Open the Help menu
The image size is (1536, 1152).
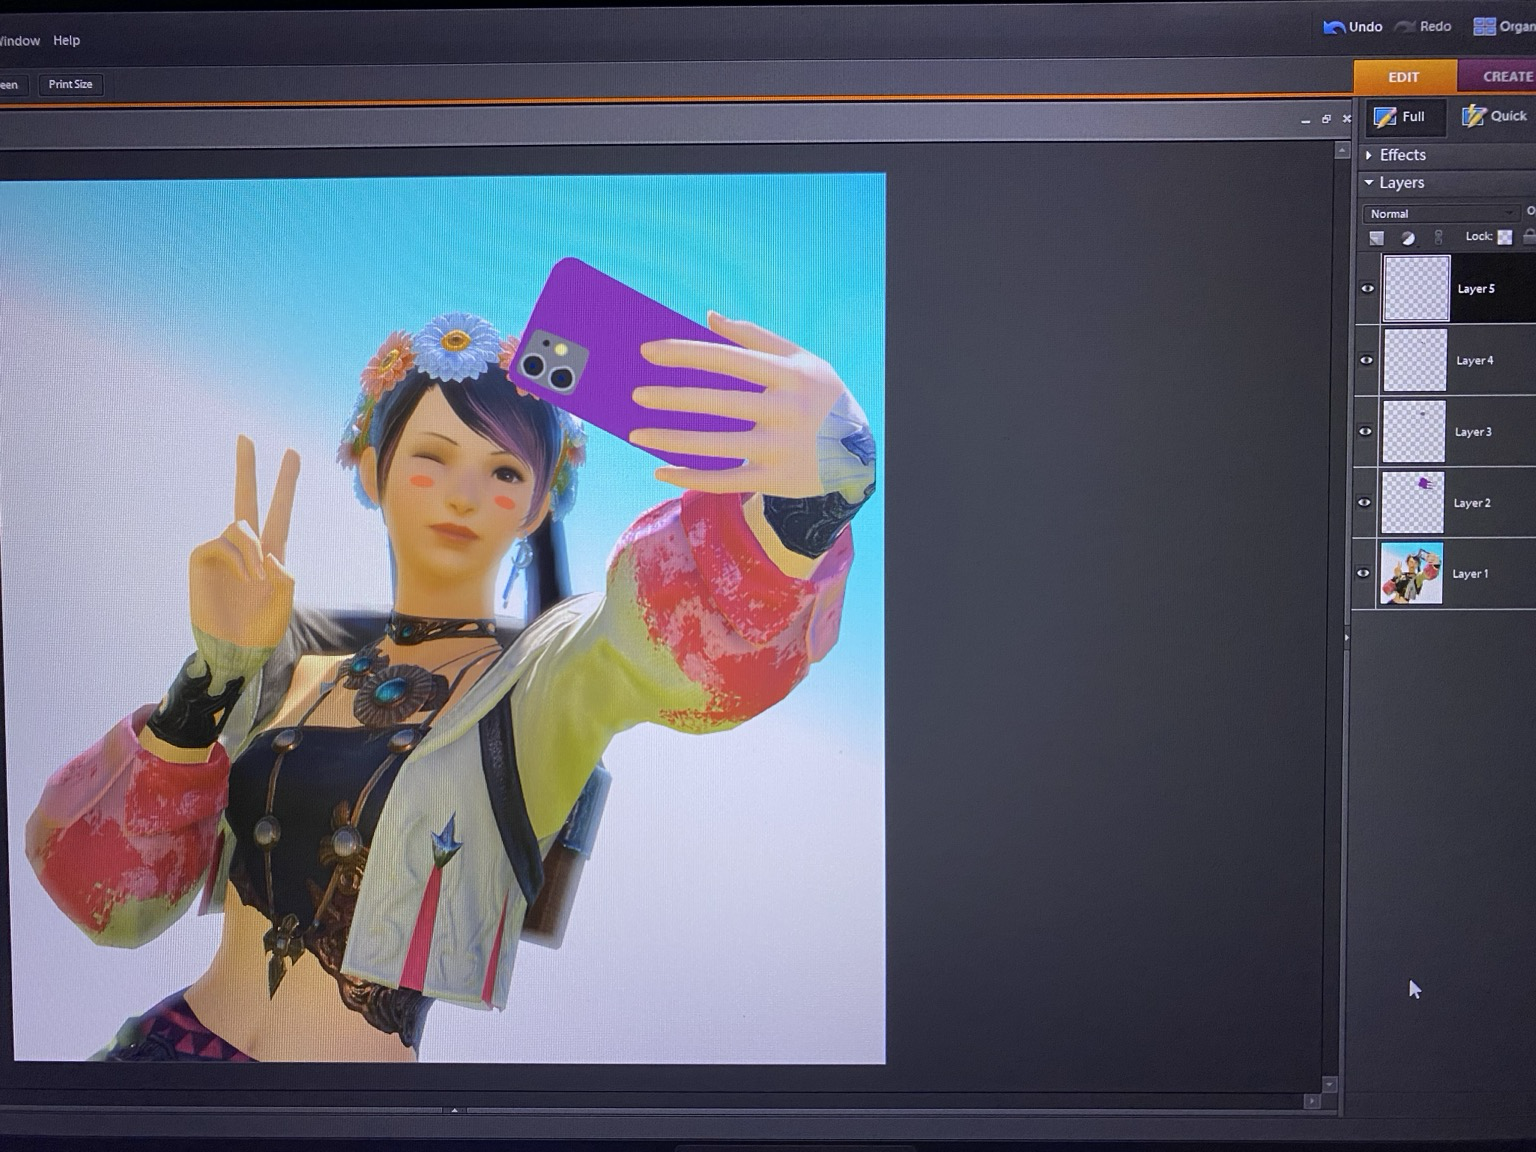click(66, 40)
